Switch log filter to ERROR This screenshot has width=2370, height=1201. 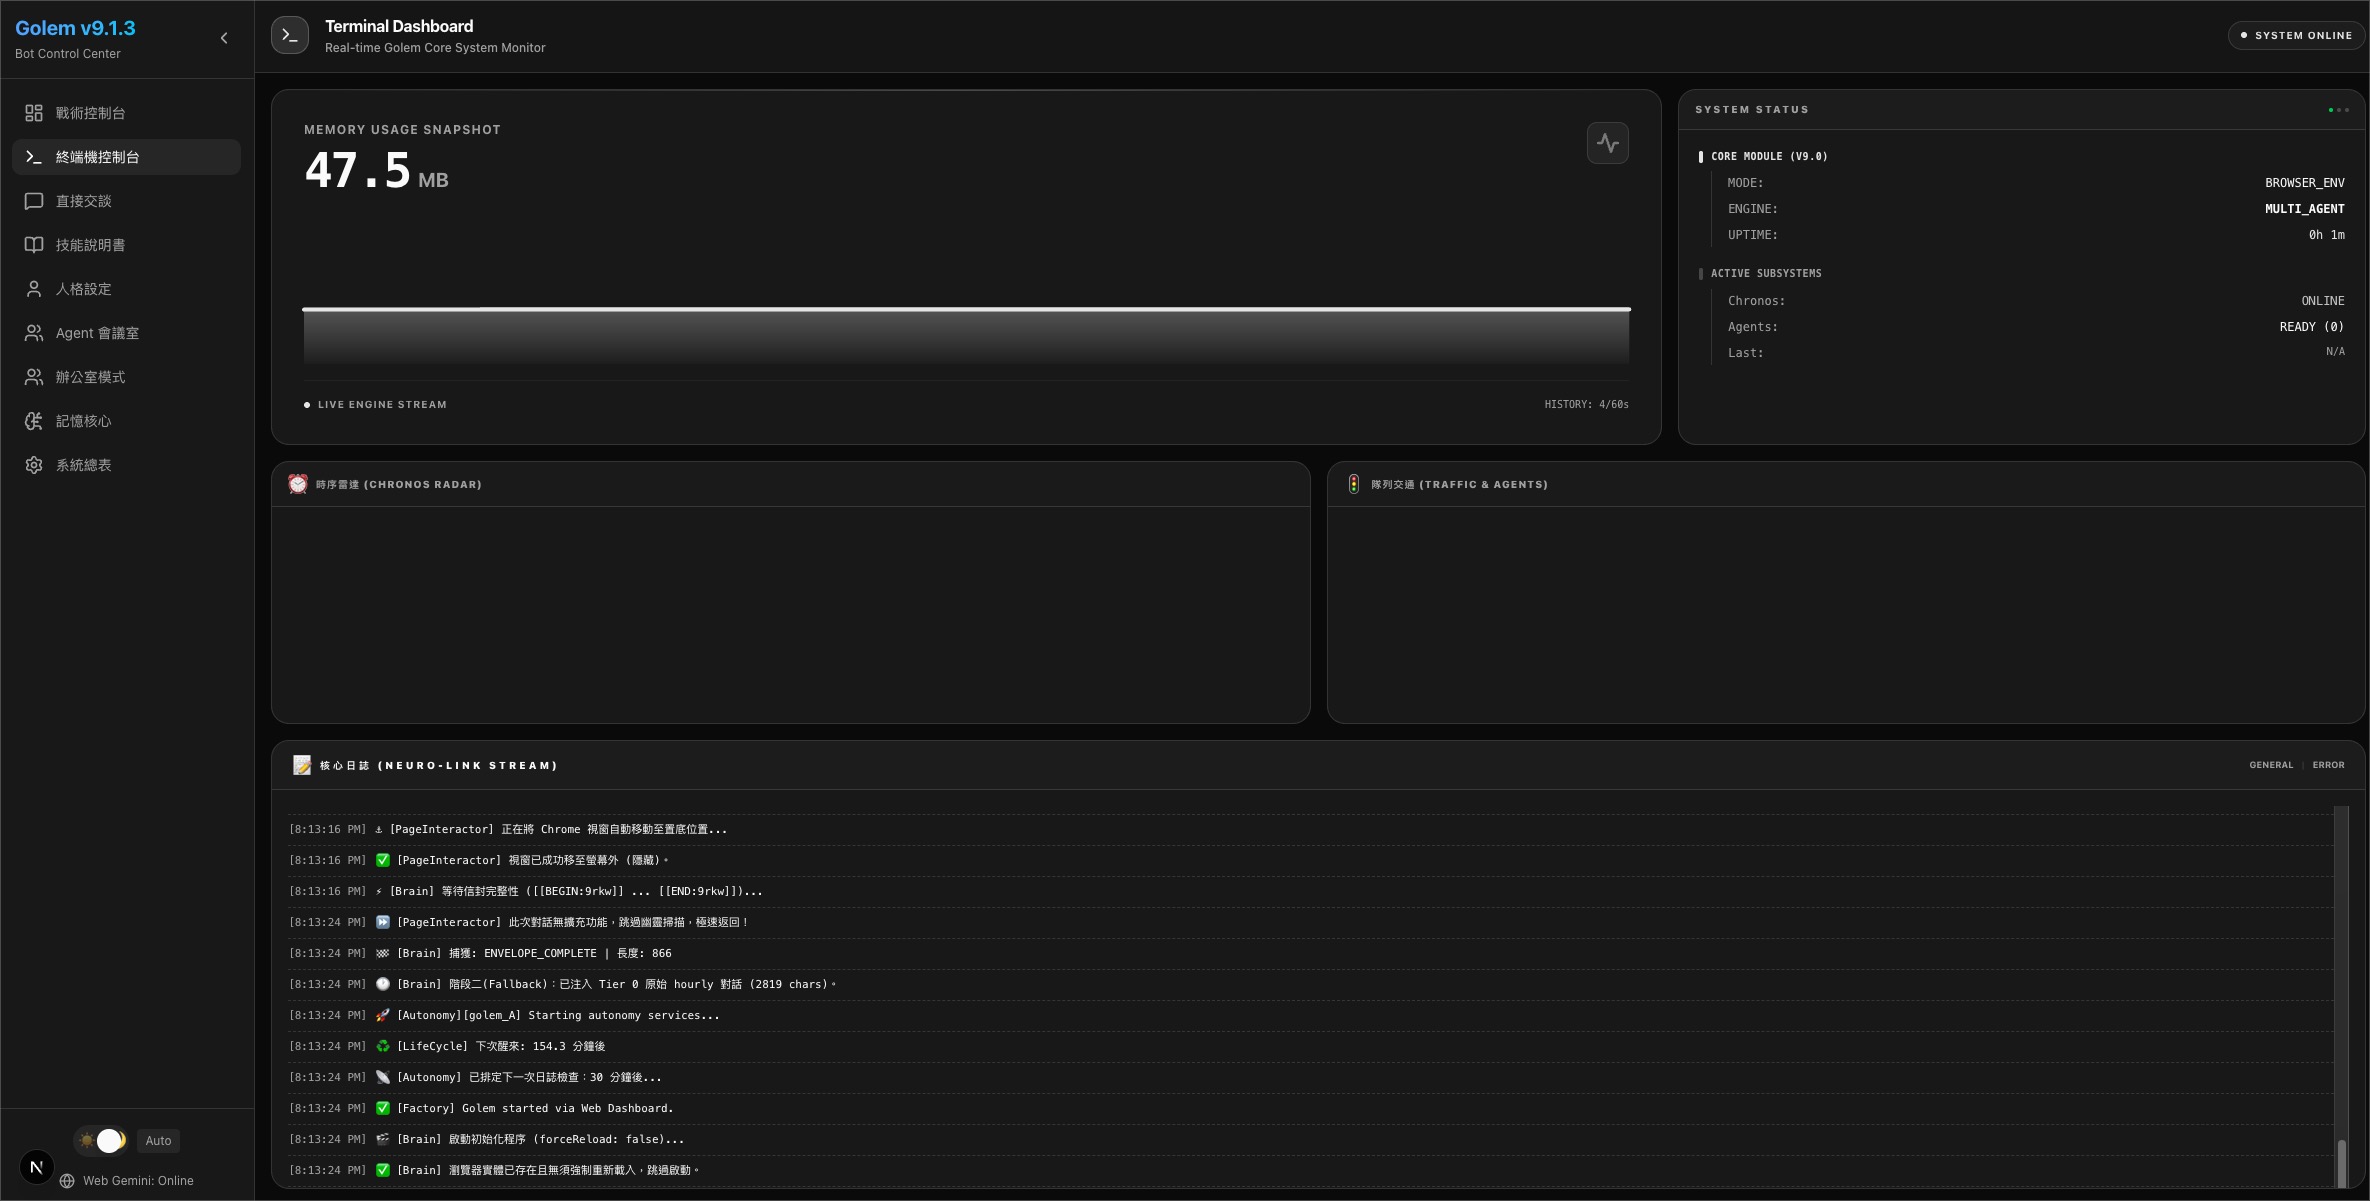[2328, 765]
